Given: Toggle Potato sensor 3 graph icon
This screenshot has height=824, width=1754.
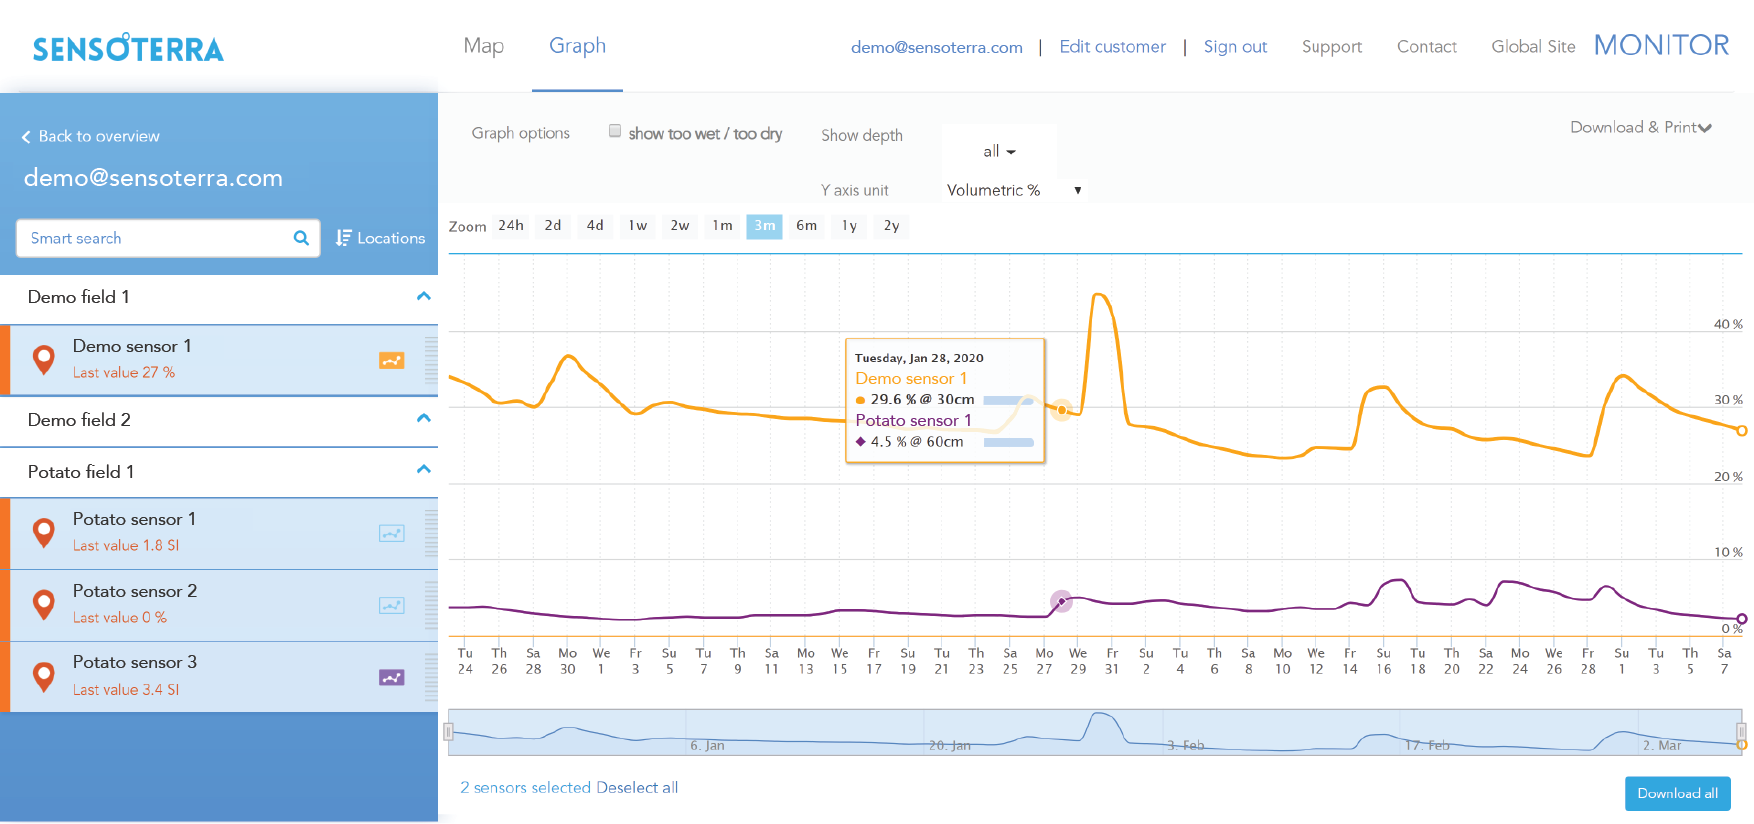Looking at the screenshot, I should (392, 677).
